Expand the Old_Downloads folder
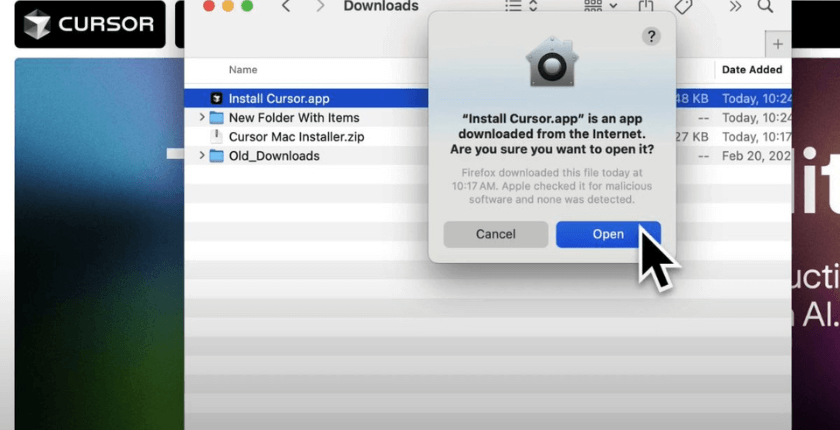Image resolution: width=840 pixels, height=430 pixels. point(202,156)
